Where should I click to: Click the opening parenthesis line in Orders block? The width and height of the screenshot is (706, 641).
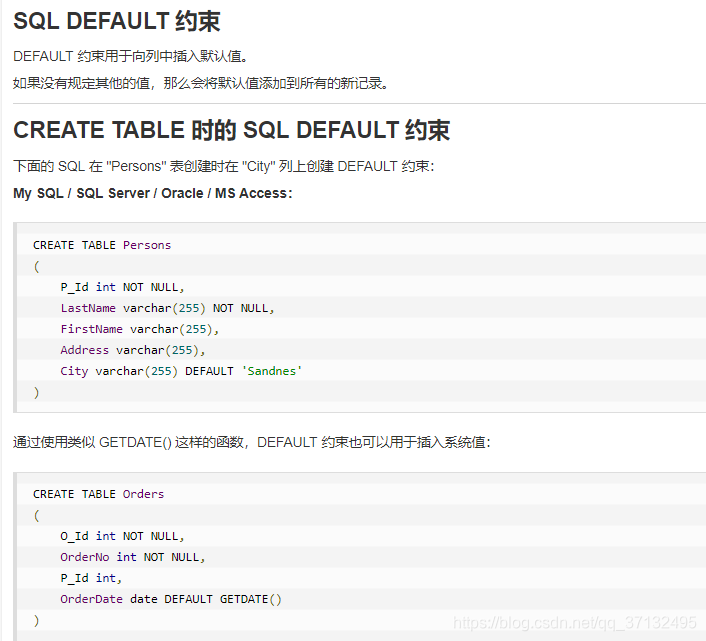(x=36, y=515)
